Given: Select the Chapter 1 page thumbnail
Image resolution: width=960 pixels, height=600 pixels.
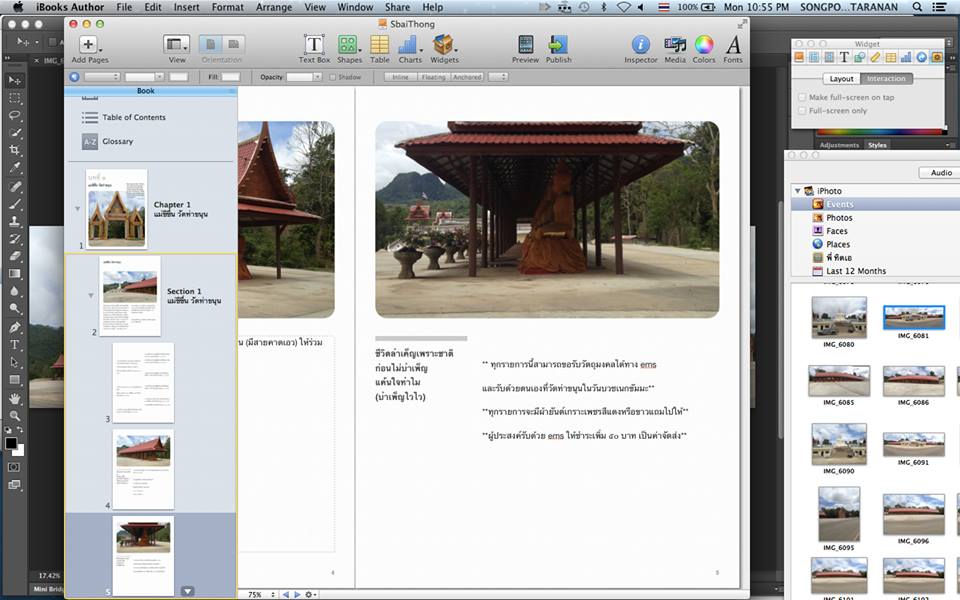Looking at the screenshot, I should (x=116, y=209).
